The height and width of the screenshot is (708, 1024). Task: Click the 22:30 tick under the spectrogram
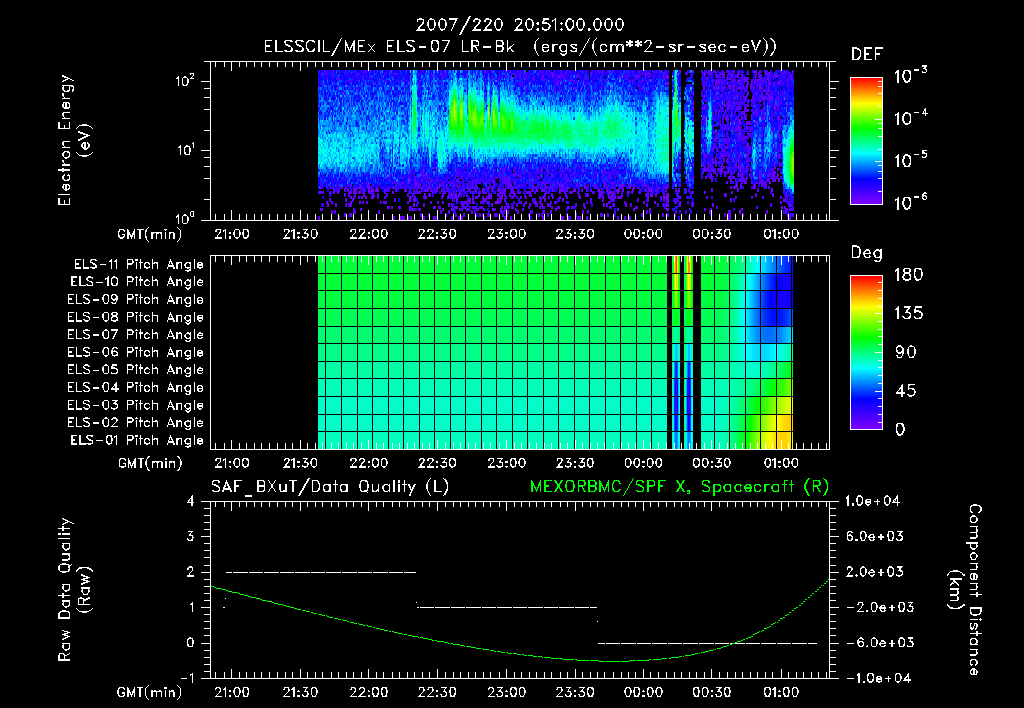tap(437, 234)
